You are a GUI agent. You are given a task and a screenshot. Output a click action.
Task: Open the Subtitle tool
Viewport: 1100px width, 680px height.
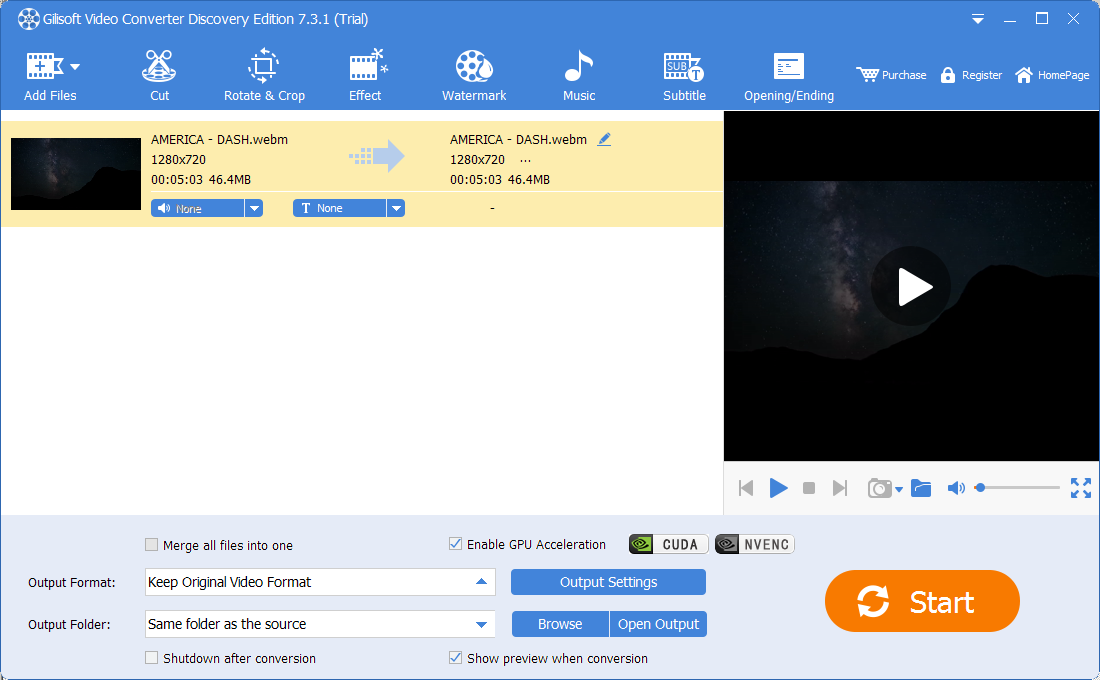(x=684, y=72)
